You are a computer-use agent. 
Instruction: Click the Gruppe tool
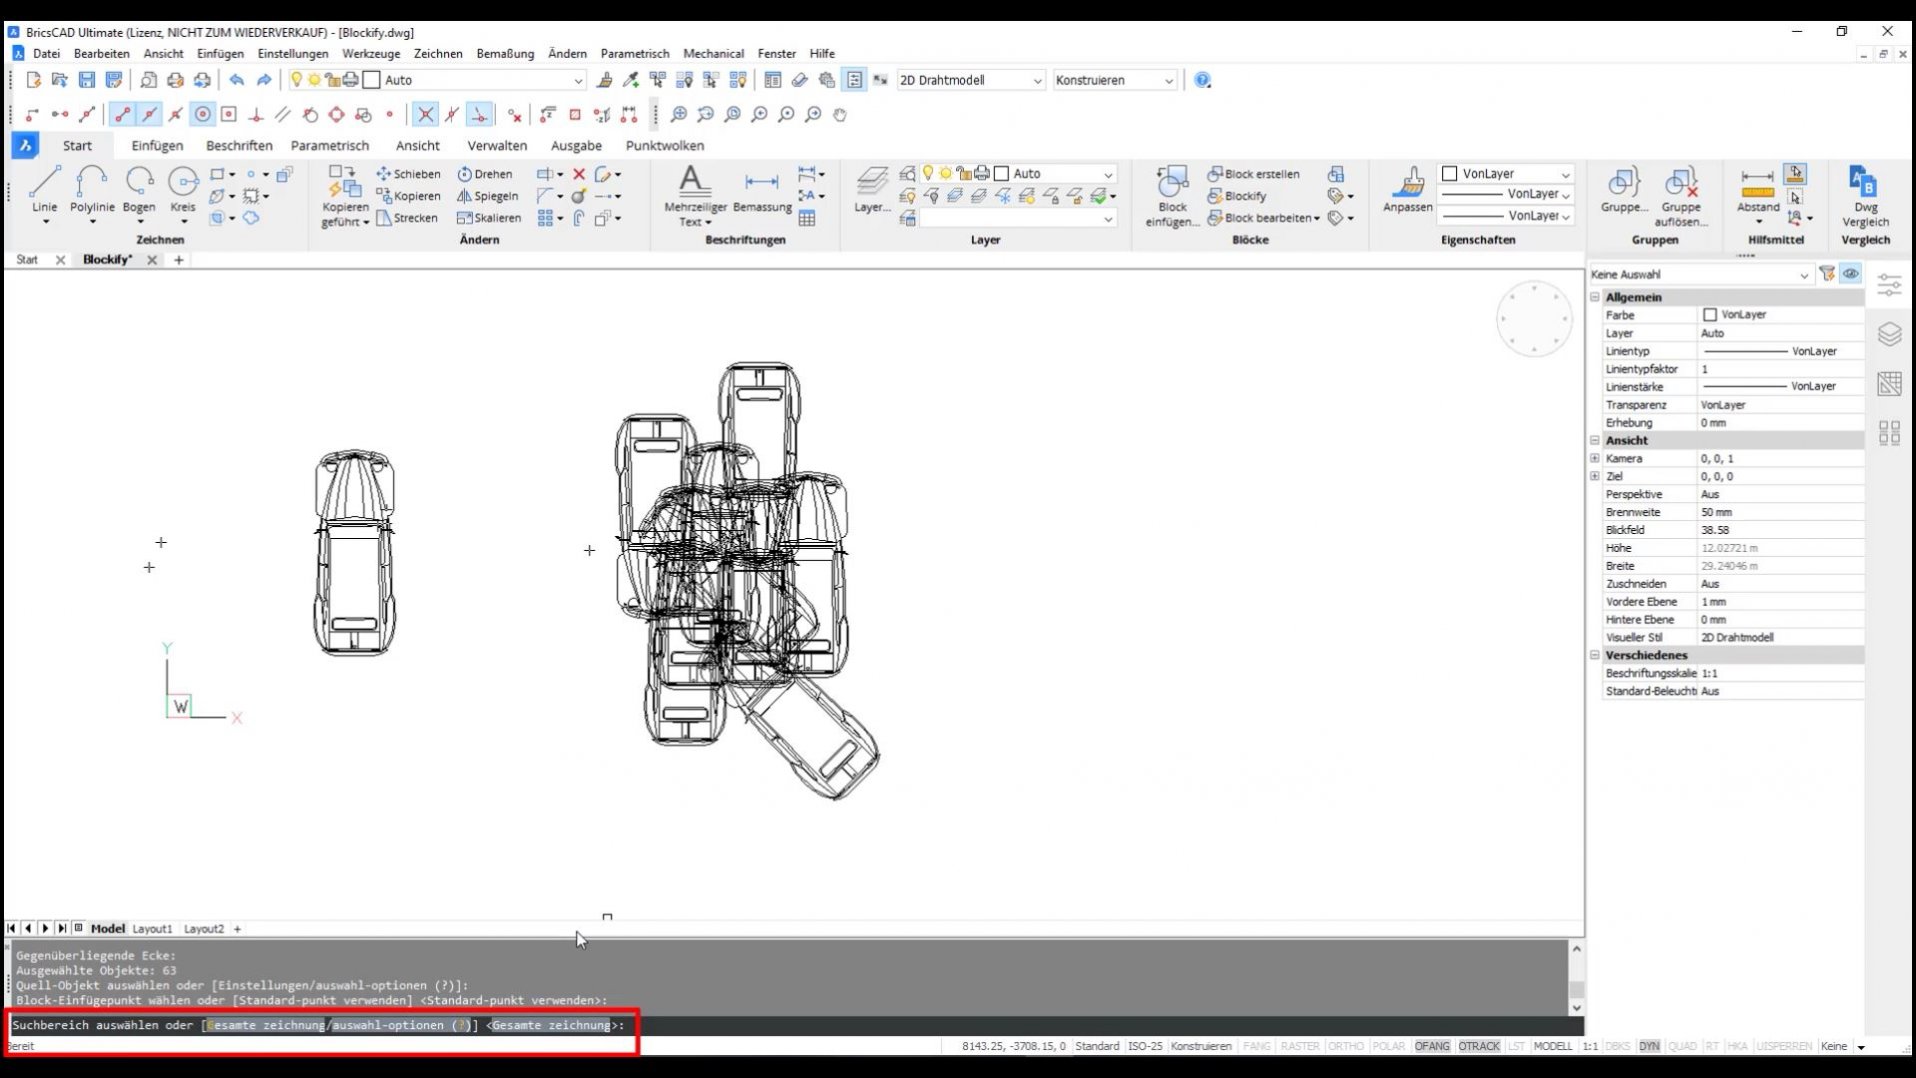(x=1623, y=190)
